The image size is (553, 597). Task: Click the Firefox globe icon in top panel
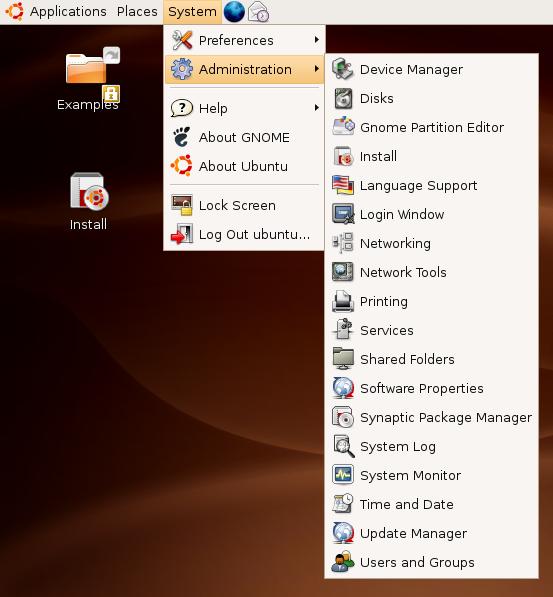click(234, 11)
